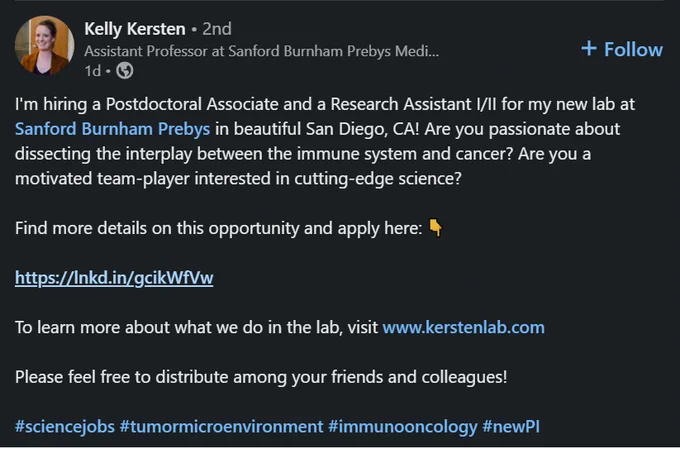Image resolution: width=680 pixels, height=449 pixels.
Task: Open the Sanford Burnham Prebys company link
Action: [x=112, y=129]
